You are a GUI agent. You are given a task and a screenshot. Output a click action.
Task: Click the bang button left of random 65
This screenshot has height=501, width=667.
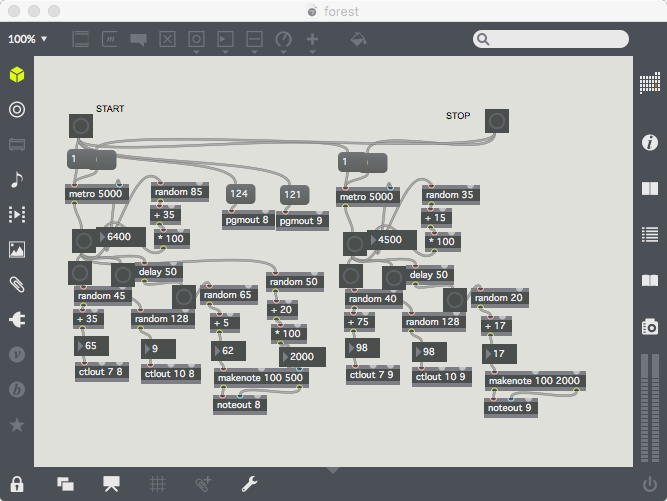pos(184,297)
